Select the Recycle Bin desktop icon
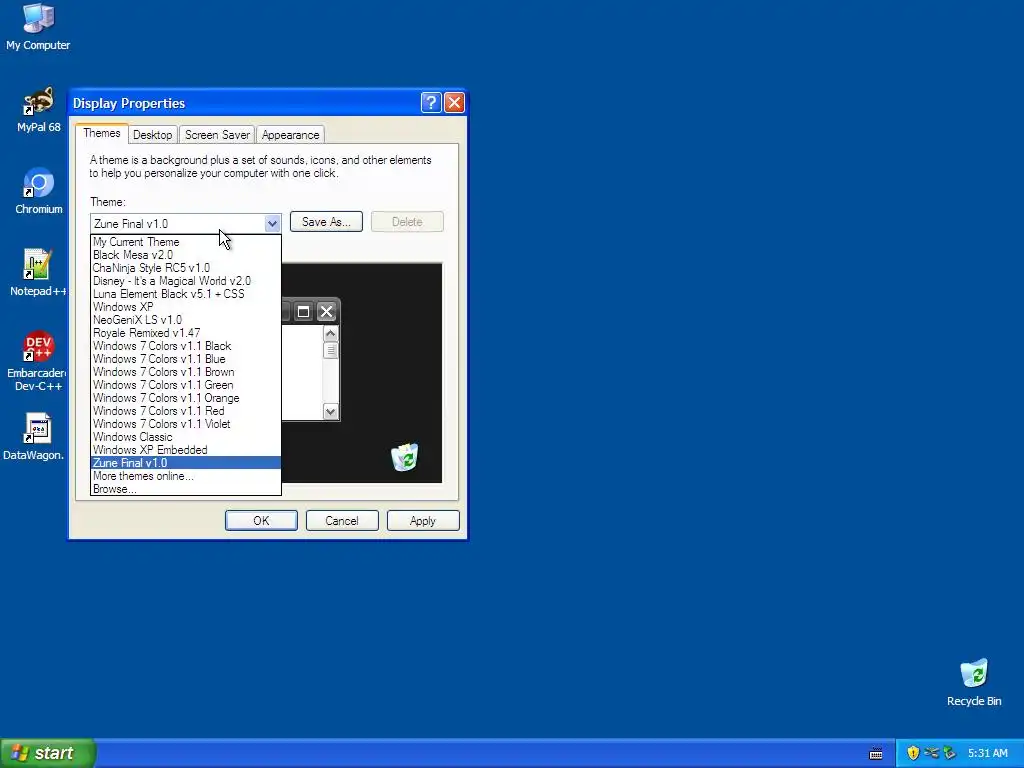 click(x=974, y=682)
